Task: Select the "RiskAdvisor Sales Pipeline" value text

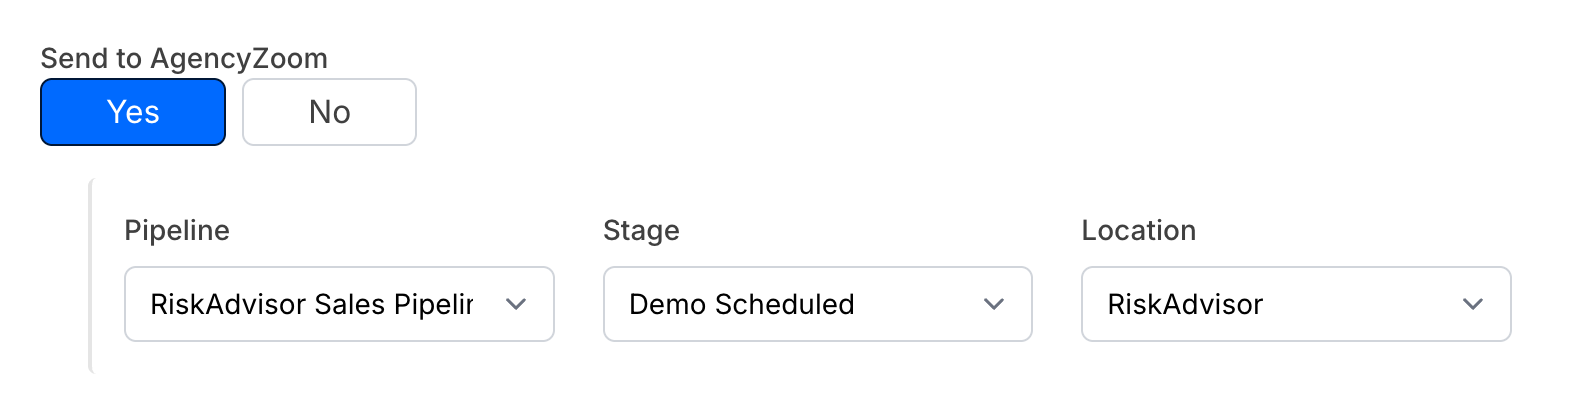Action: click(x=311, y=304)
